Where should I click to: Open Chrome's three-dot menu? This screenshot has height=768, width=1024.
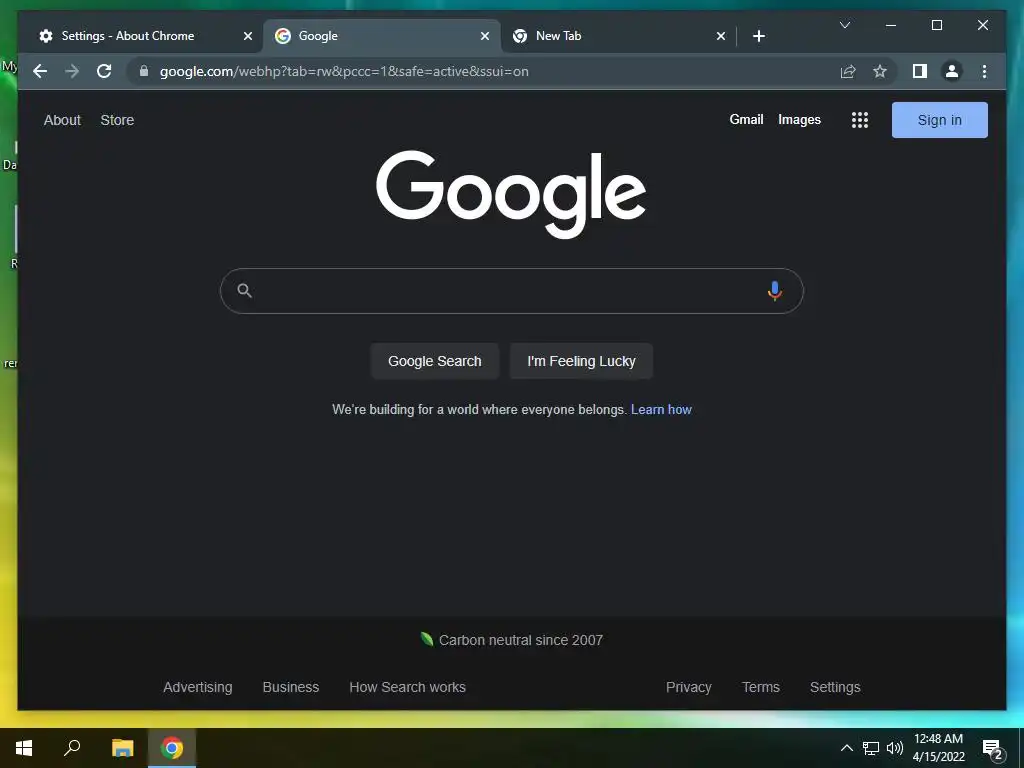[x=984, y=71]
